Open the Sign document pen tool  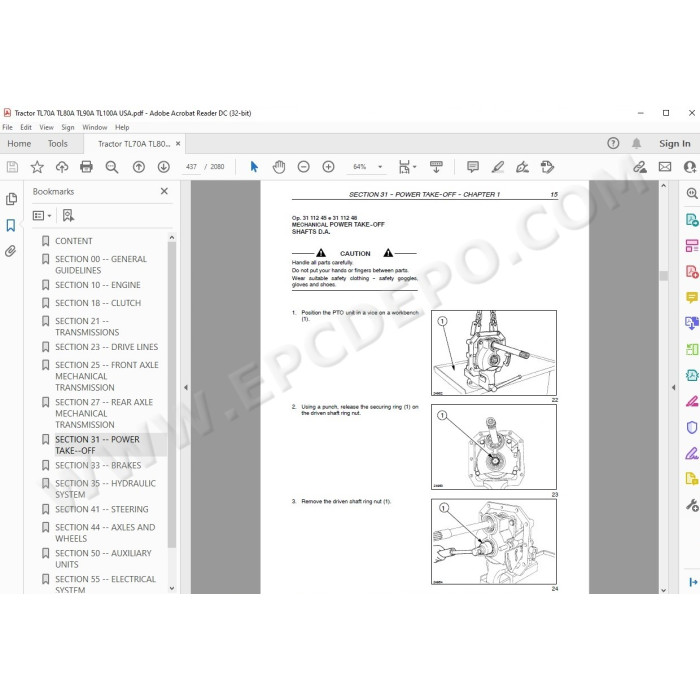point(522,167)
